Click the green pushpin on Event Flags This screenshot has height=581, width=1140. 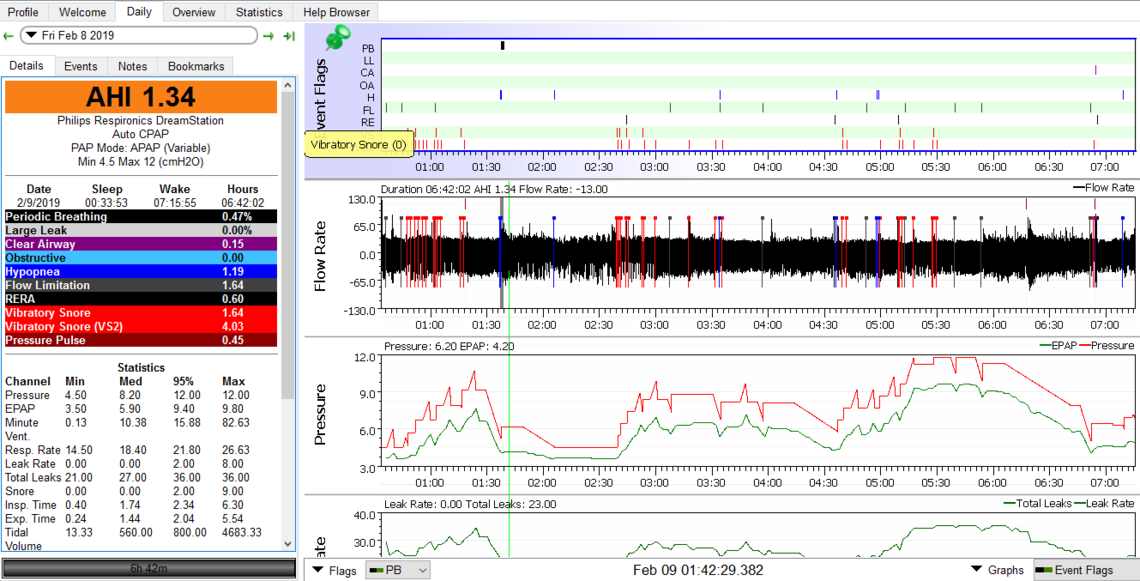click(x=338, y=40)
